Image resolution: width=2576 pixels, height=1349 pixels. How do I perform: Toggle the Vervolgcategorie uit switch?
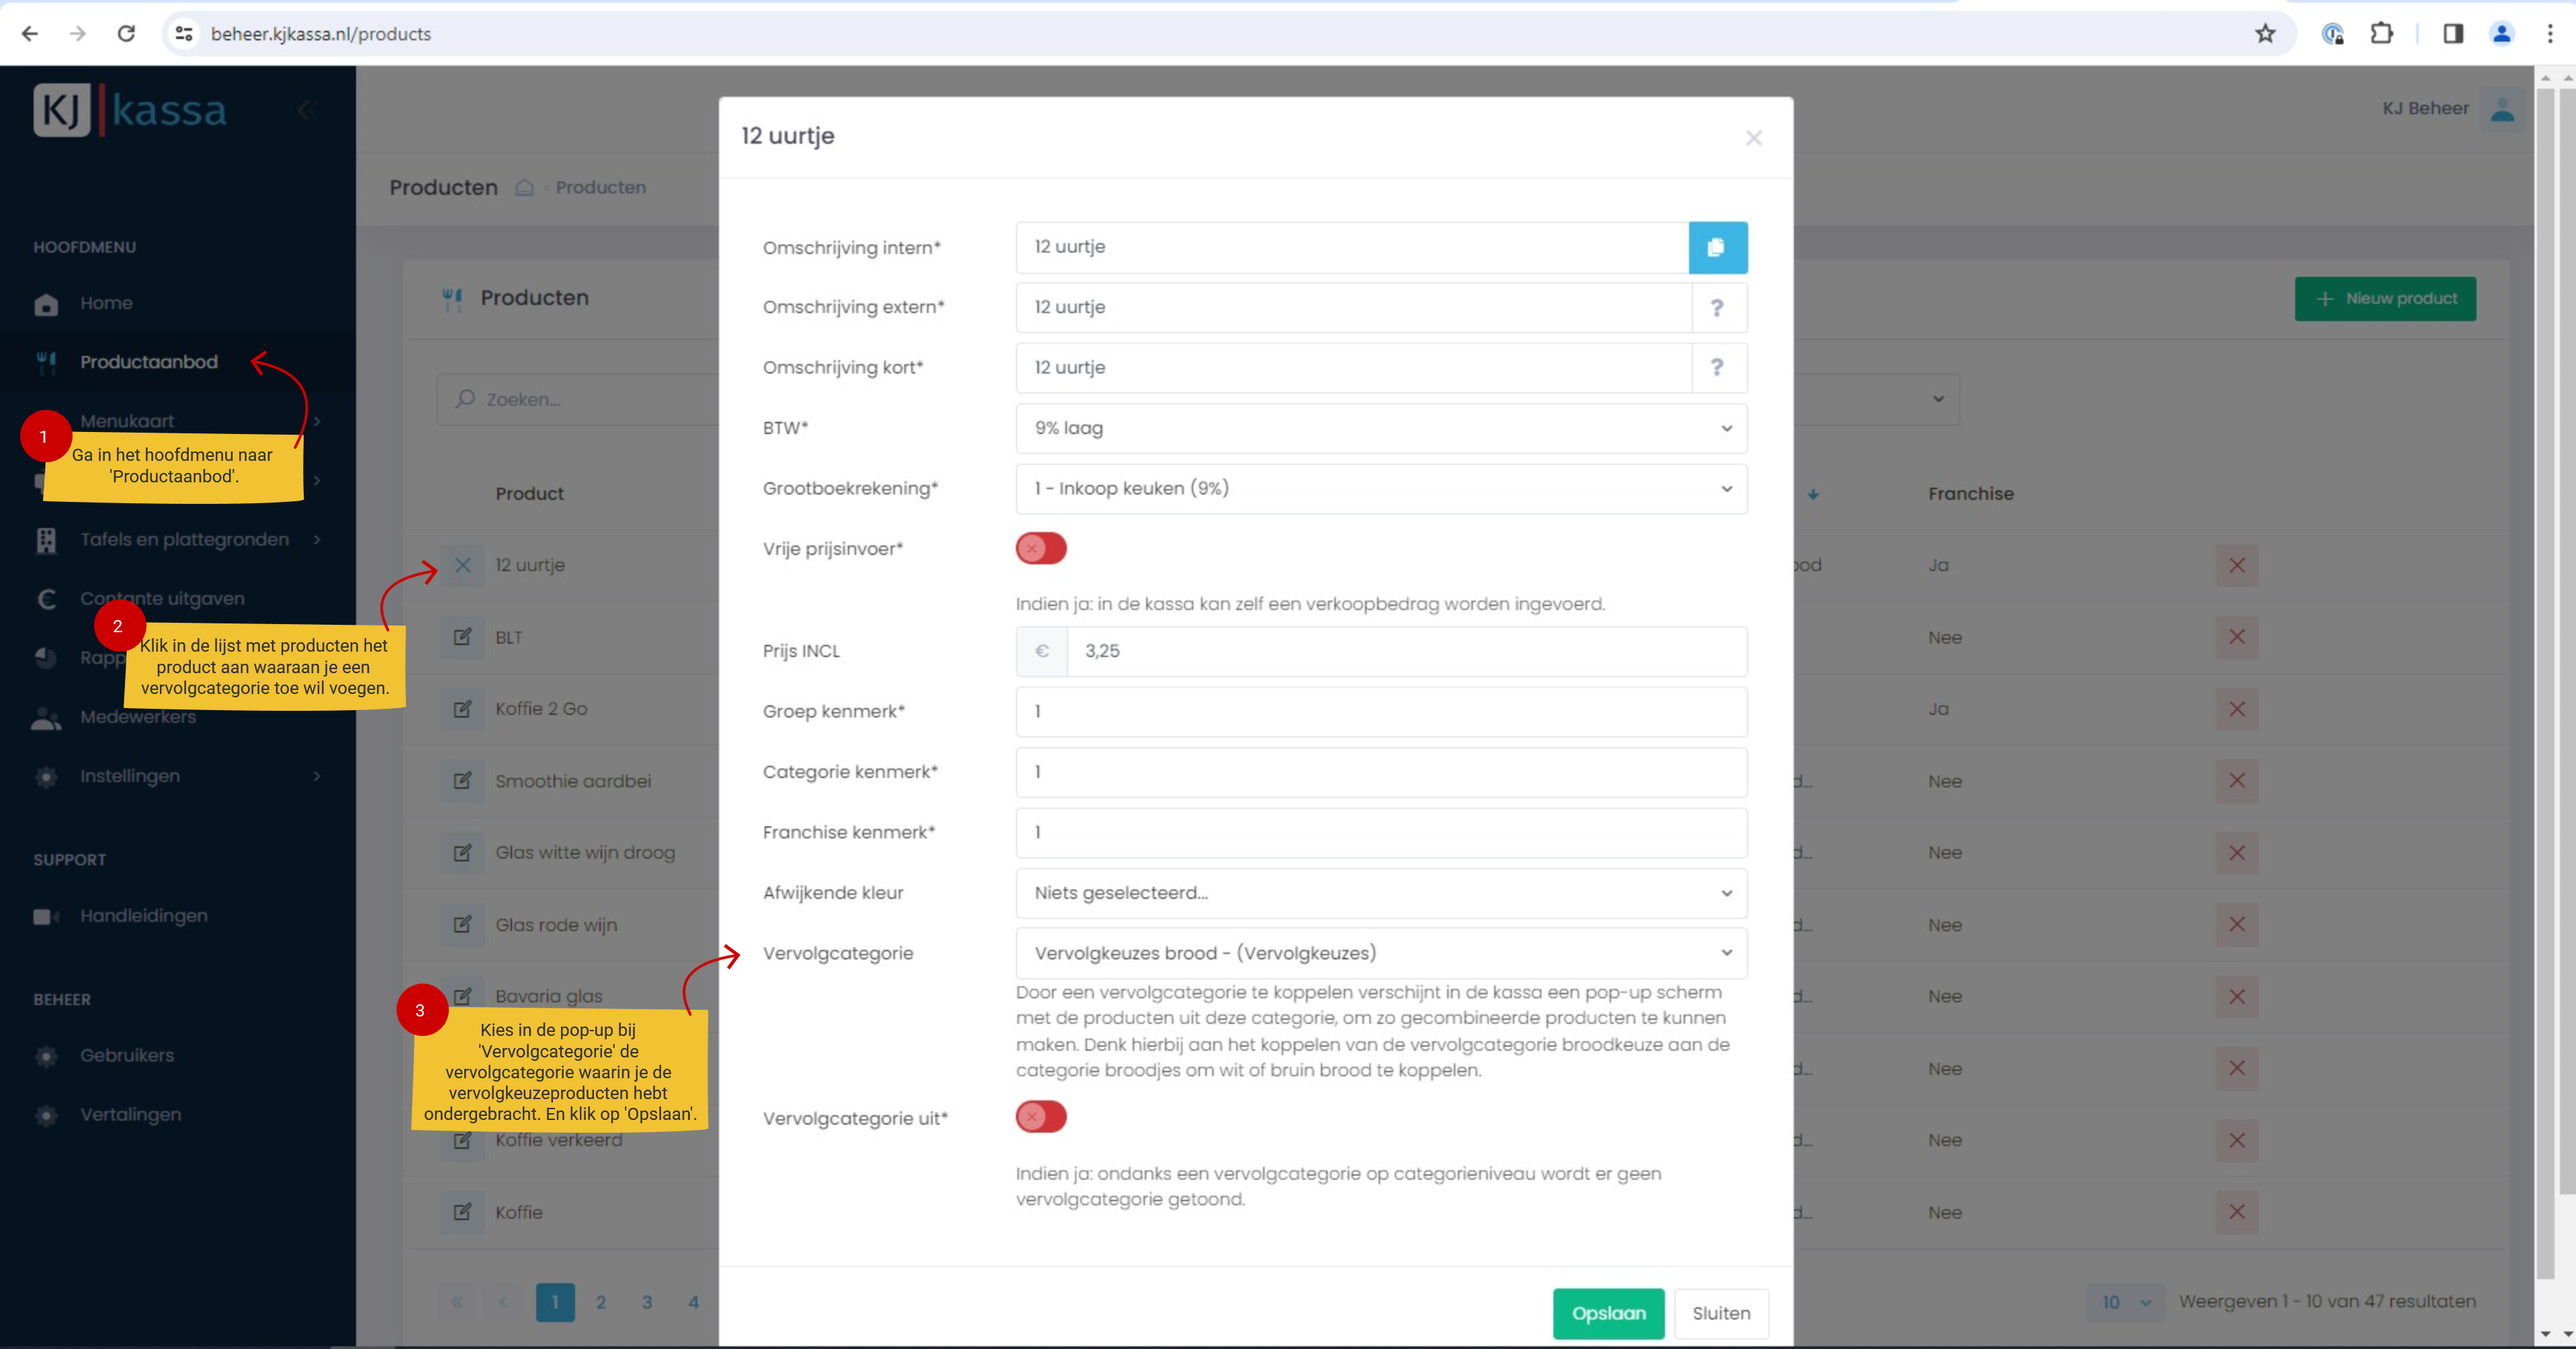coord(1041,1117)
